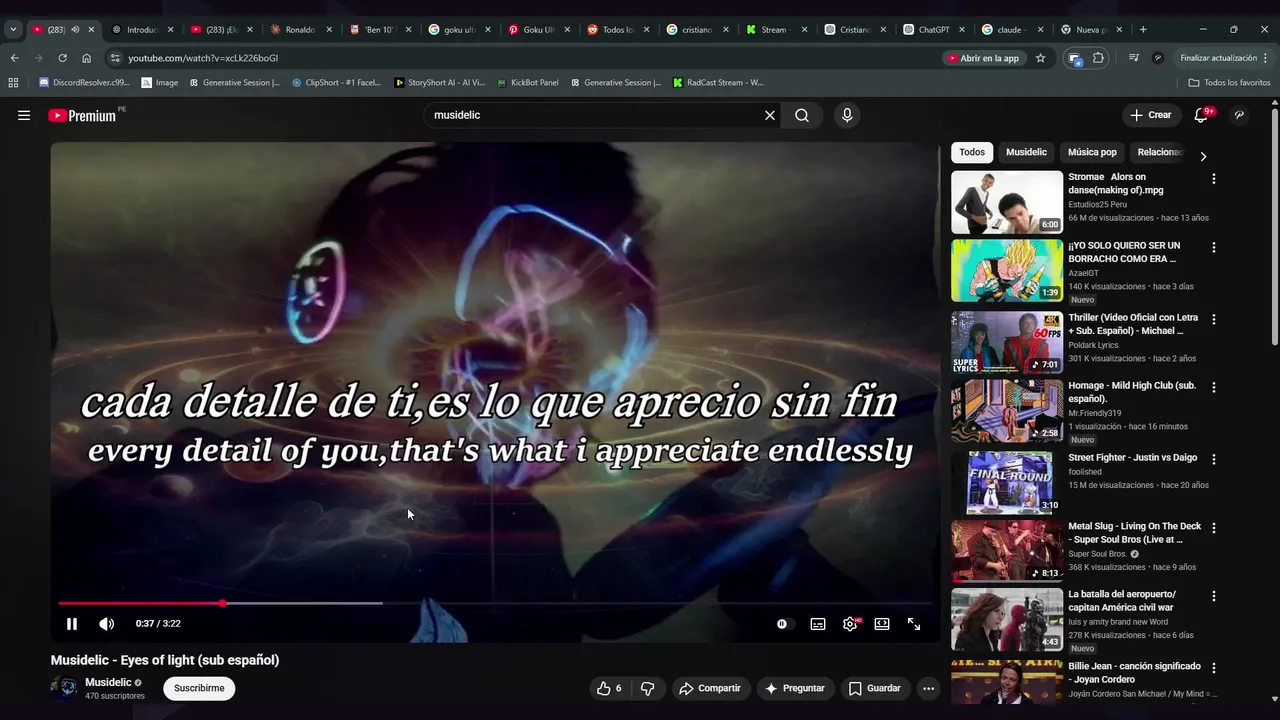Mute audio on the playing YouTube tab
This screenshot has width=1280, height=720.
click(x=75, y=29)
